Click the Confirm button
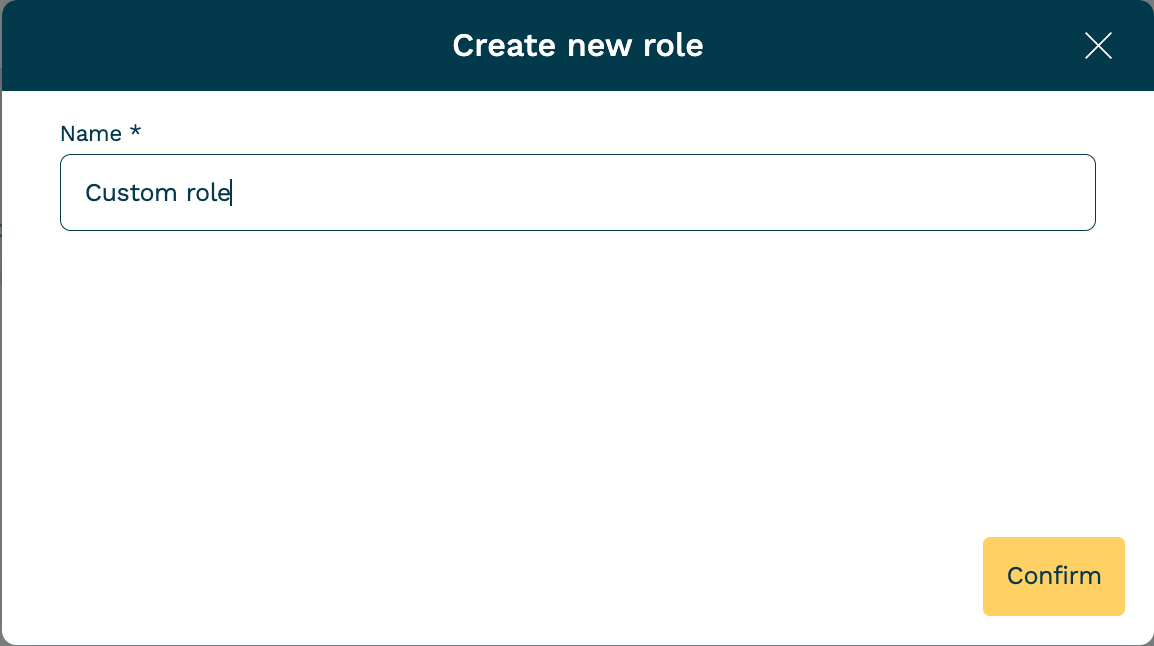The height and width of the screenshot is (646, 1154). click(x=1053, y=576)
